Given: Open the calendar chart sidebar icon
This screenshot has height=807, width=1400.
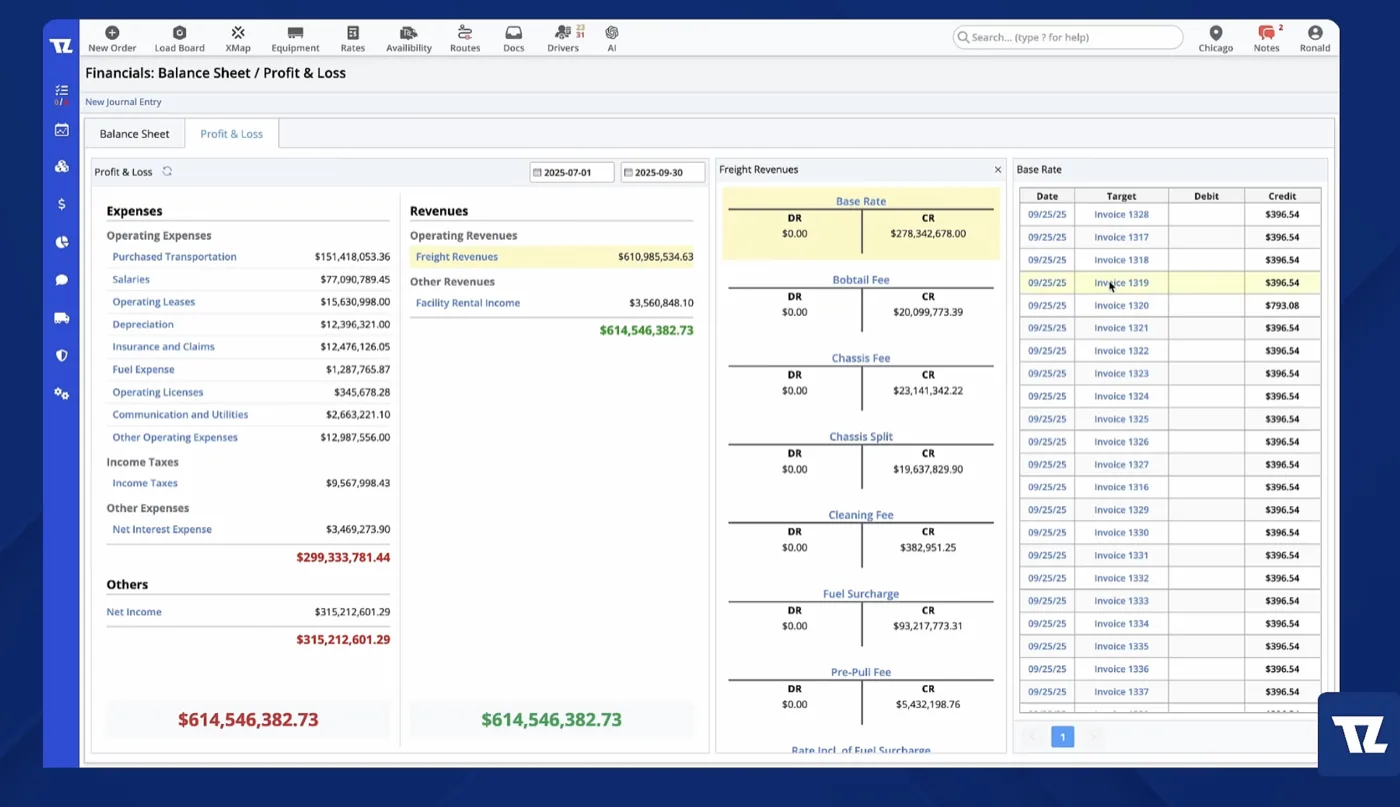Looking at the screenshot, I should 61,129.
